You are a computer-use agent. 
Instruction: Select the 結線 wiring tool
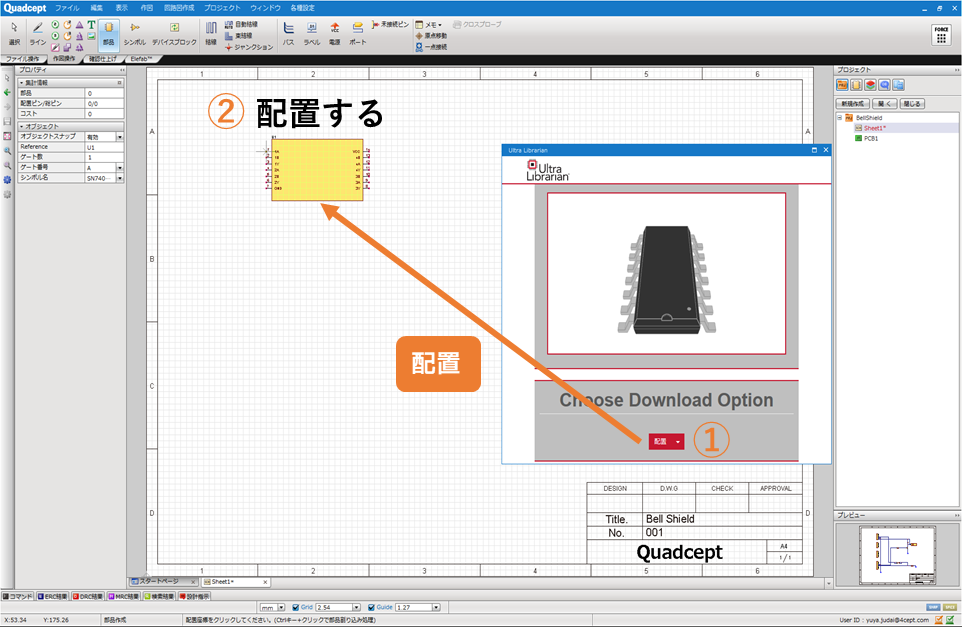click(210, 34)
